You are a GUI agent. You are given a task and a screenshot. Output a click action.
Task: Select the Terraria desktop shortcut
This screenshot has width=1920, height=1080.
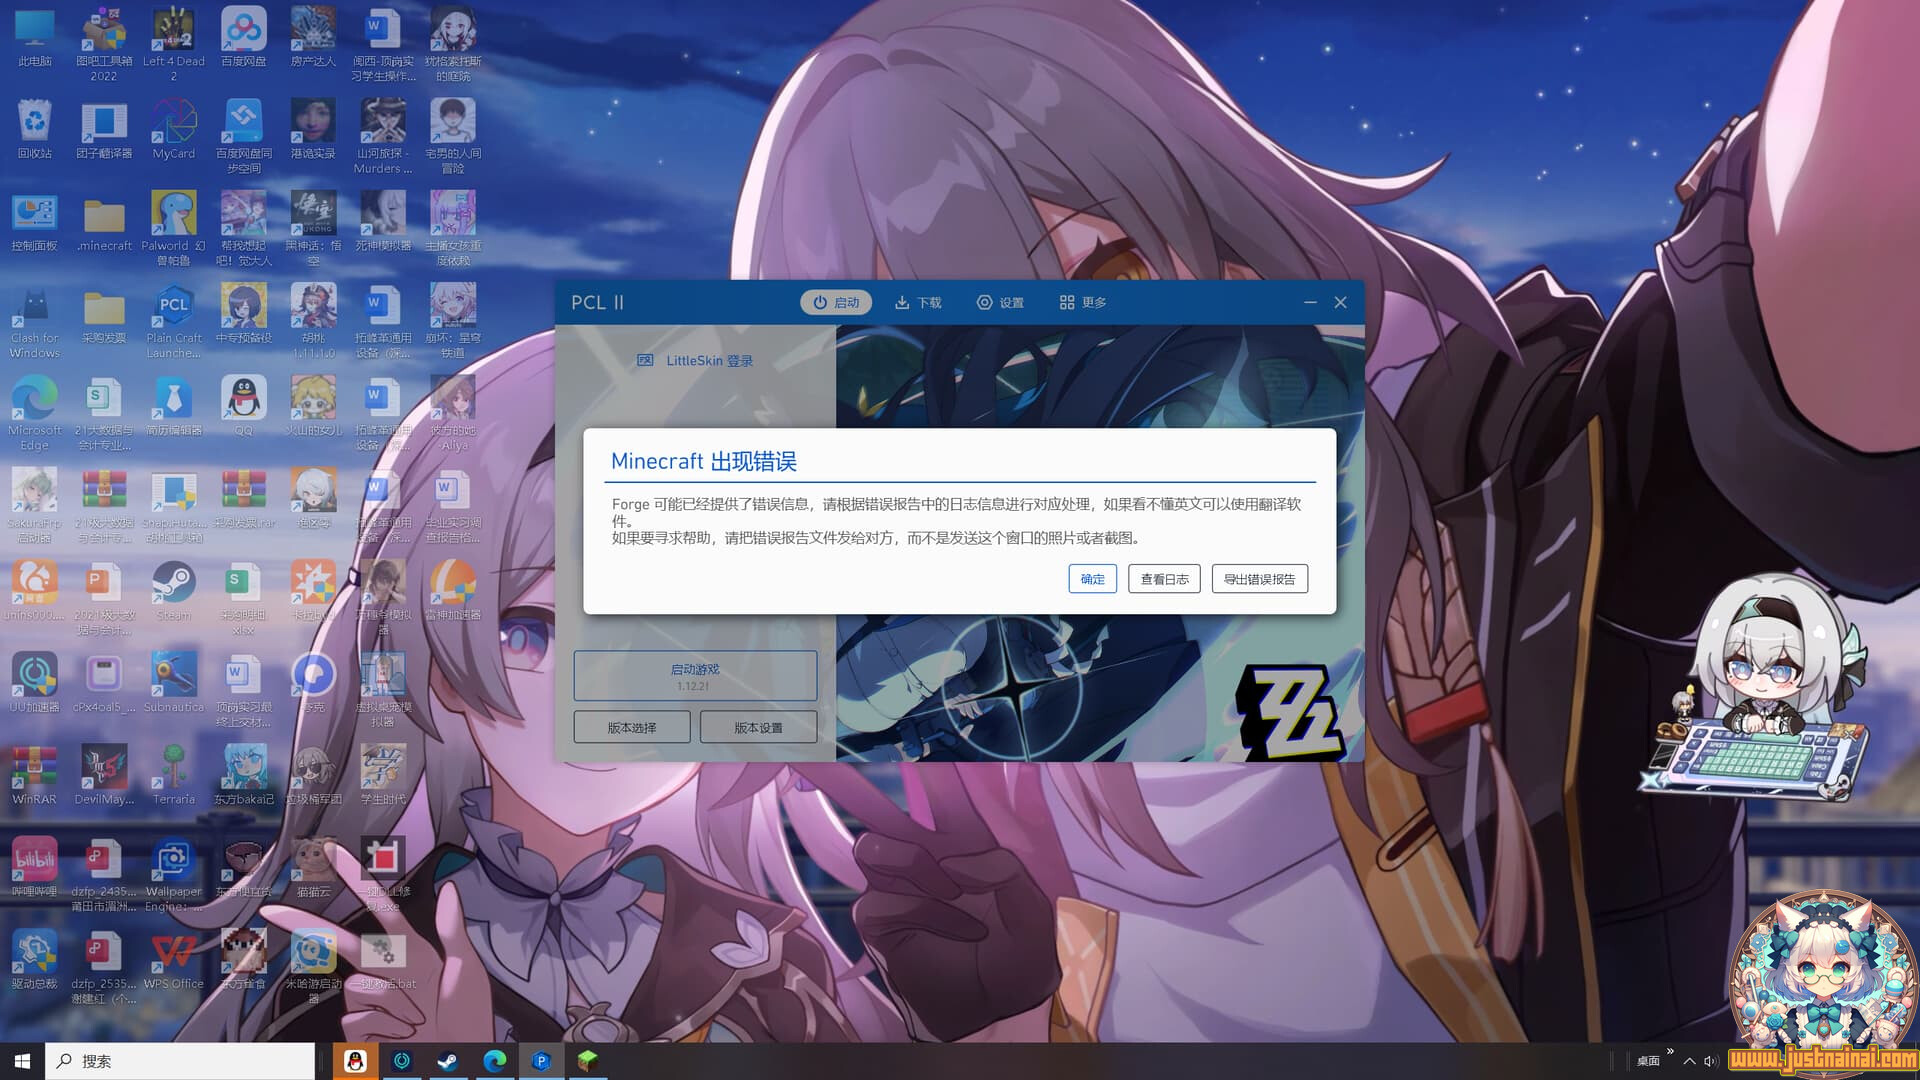173,776
